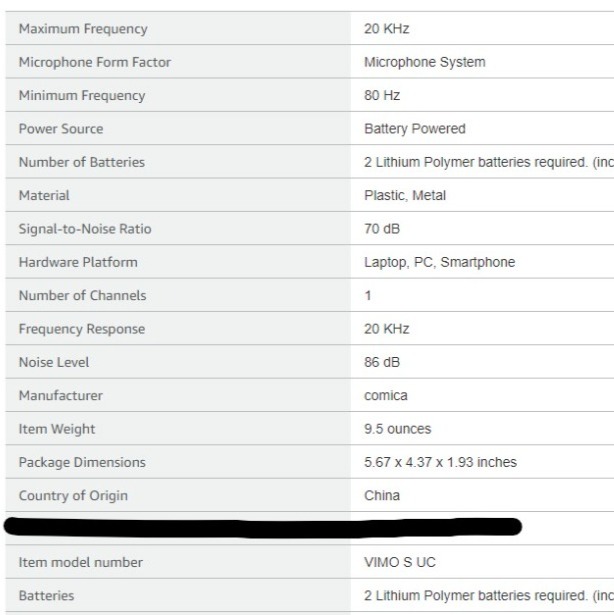614x615 pixels.
Task: Select the VIMO S UC model number
Action: [400, 562]
